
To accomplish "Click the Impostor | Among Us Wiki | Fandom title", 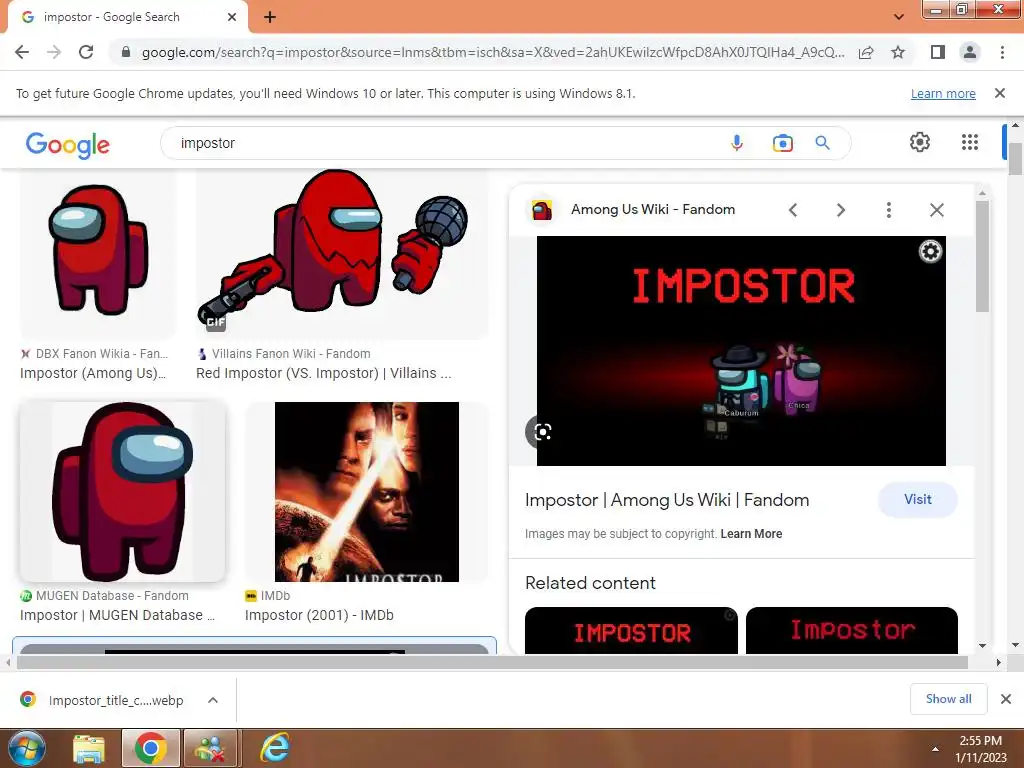I will [x=667, y=500].
